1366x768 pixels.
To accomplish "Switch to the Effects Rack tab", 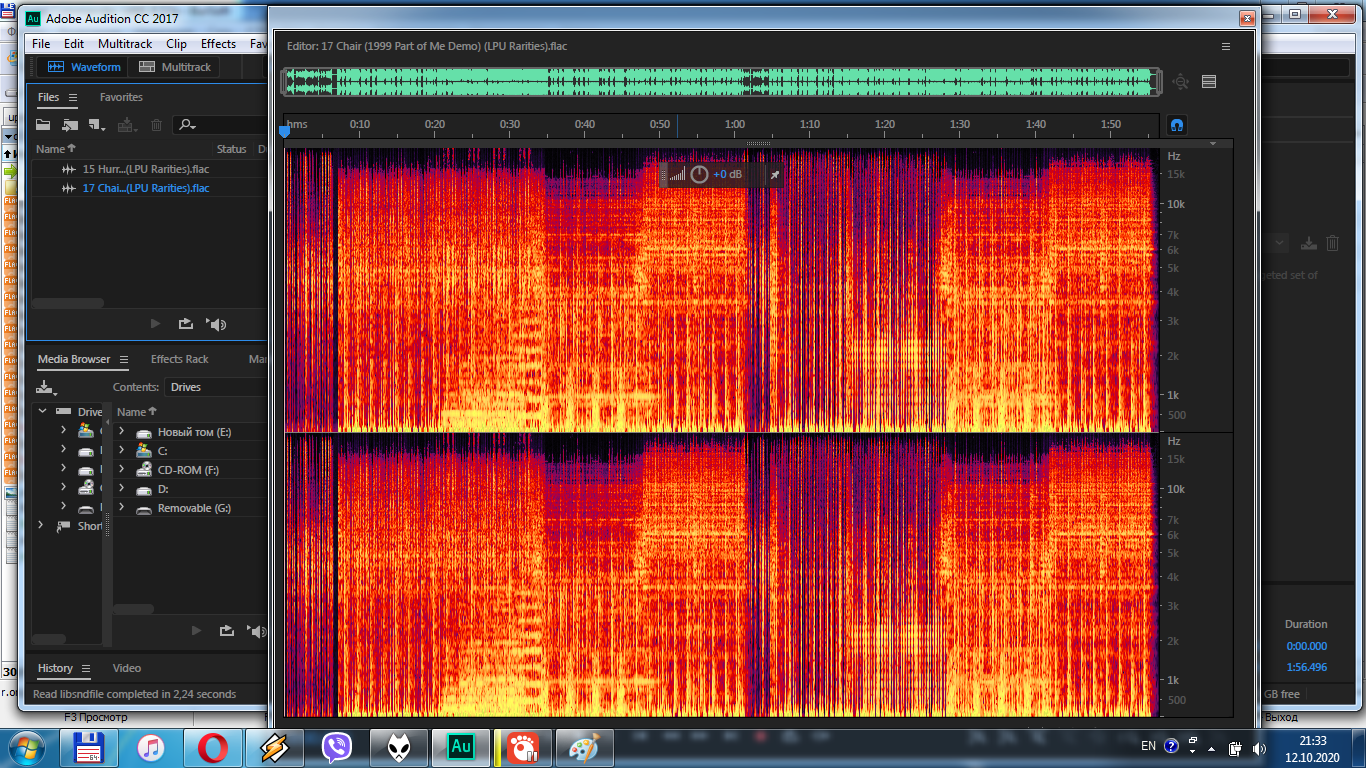I will click(179, 359).
